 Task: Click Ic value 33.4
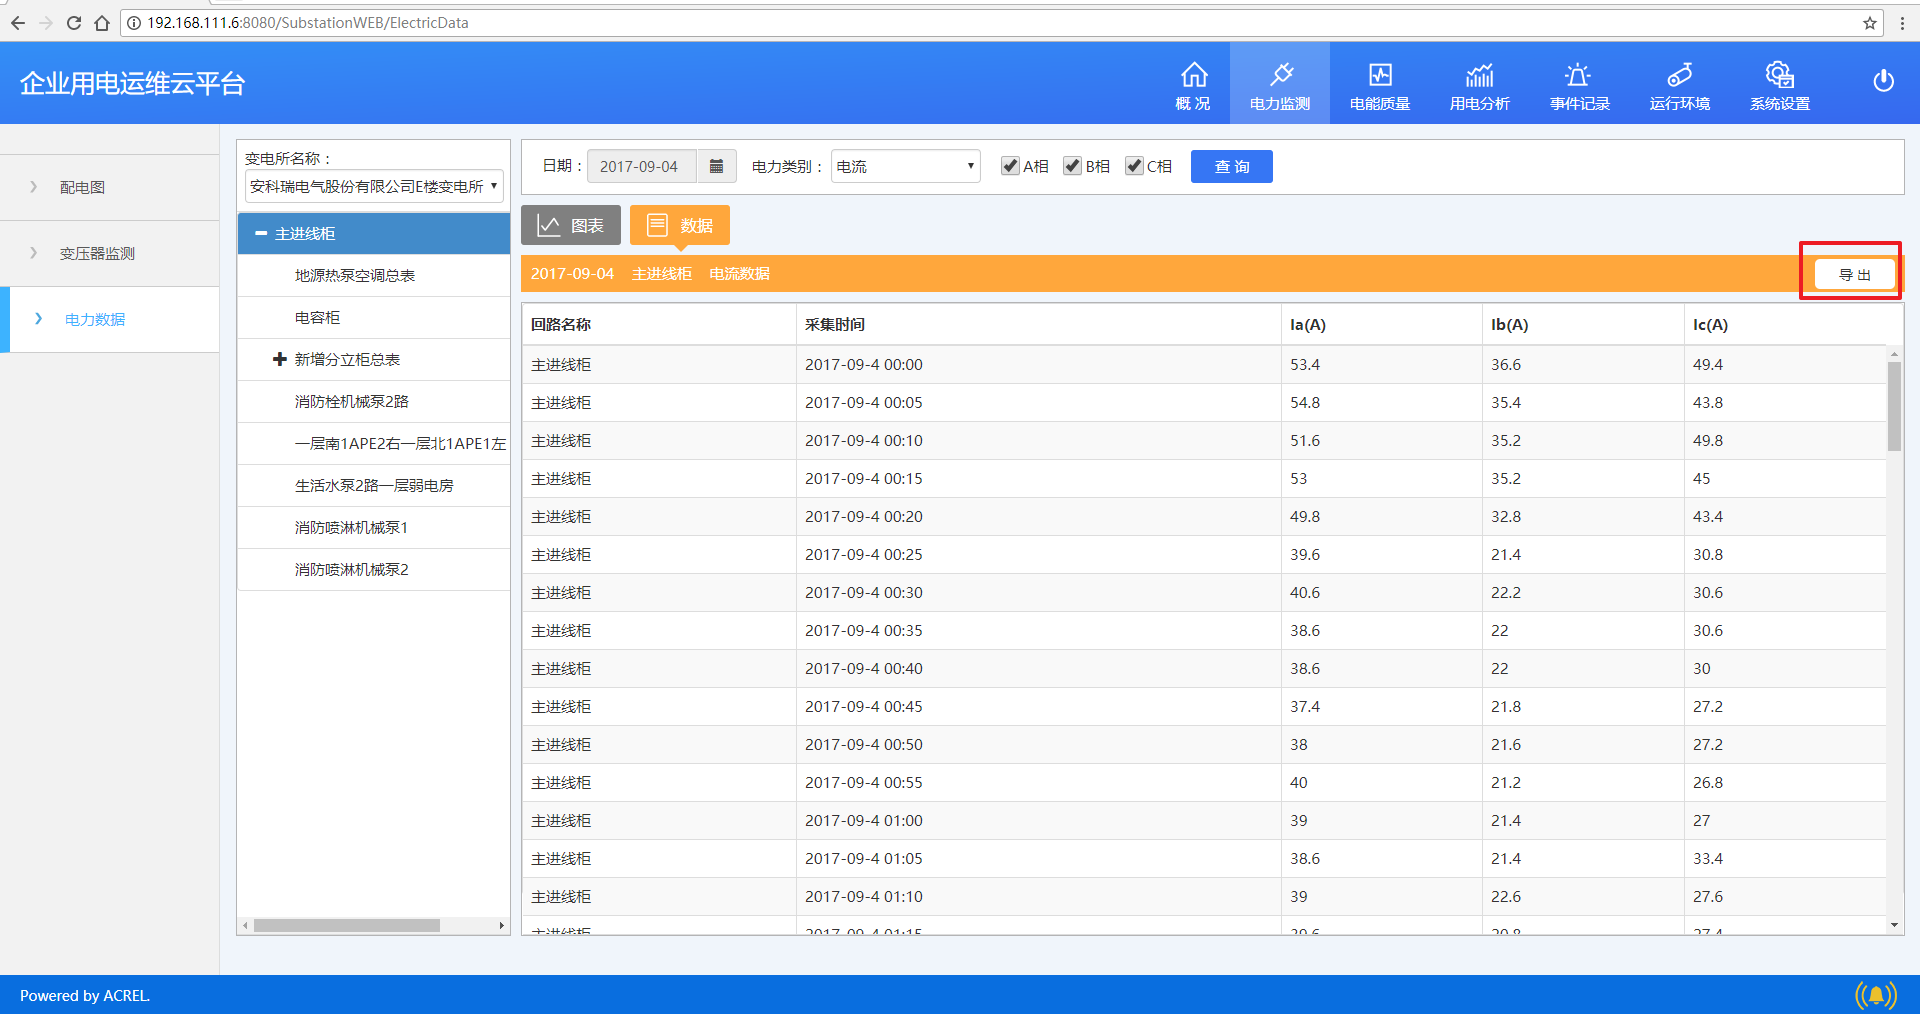coord(1708,859)
